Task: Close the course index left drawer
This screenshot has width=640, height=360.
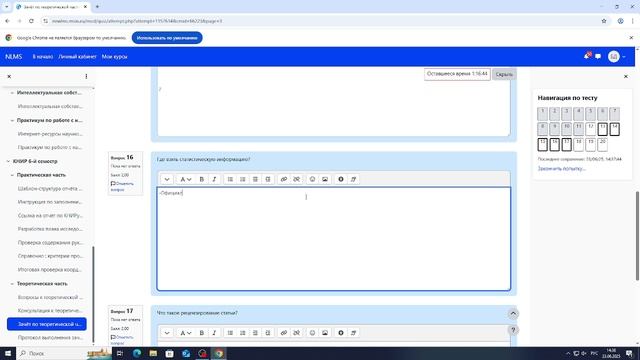Action: (9, 76)
